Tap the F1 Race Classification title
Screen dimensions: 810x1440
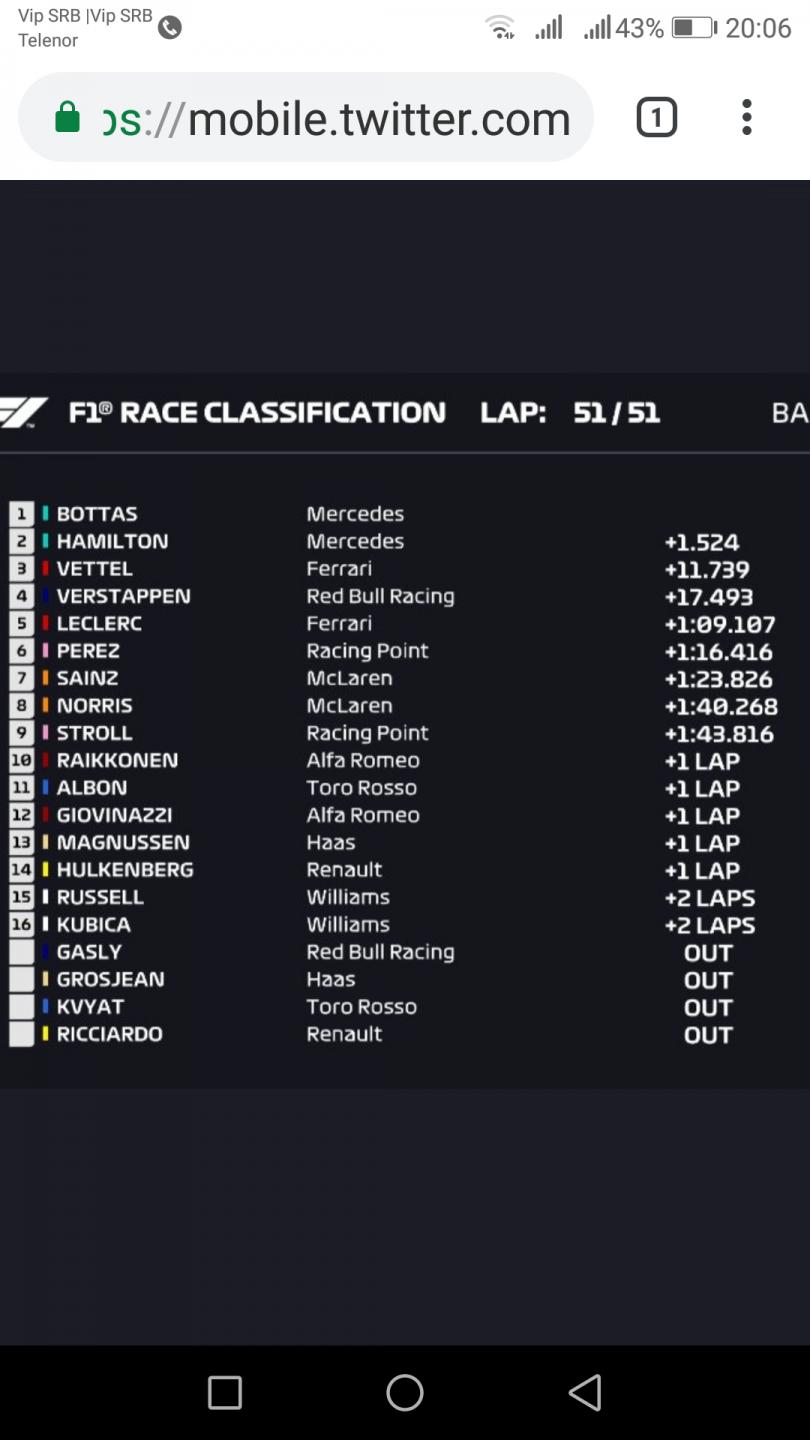coord(257,413)
